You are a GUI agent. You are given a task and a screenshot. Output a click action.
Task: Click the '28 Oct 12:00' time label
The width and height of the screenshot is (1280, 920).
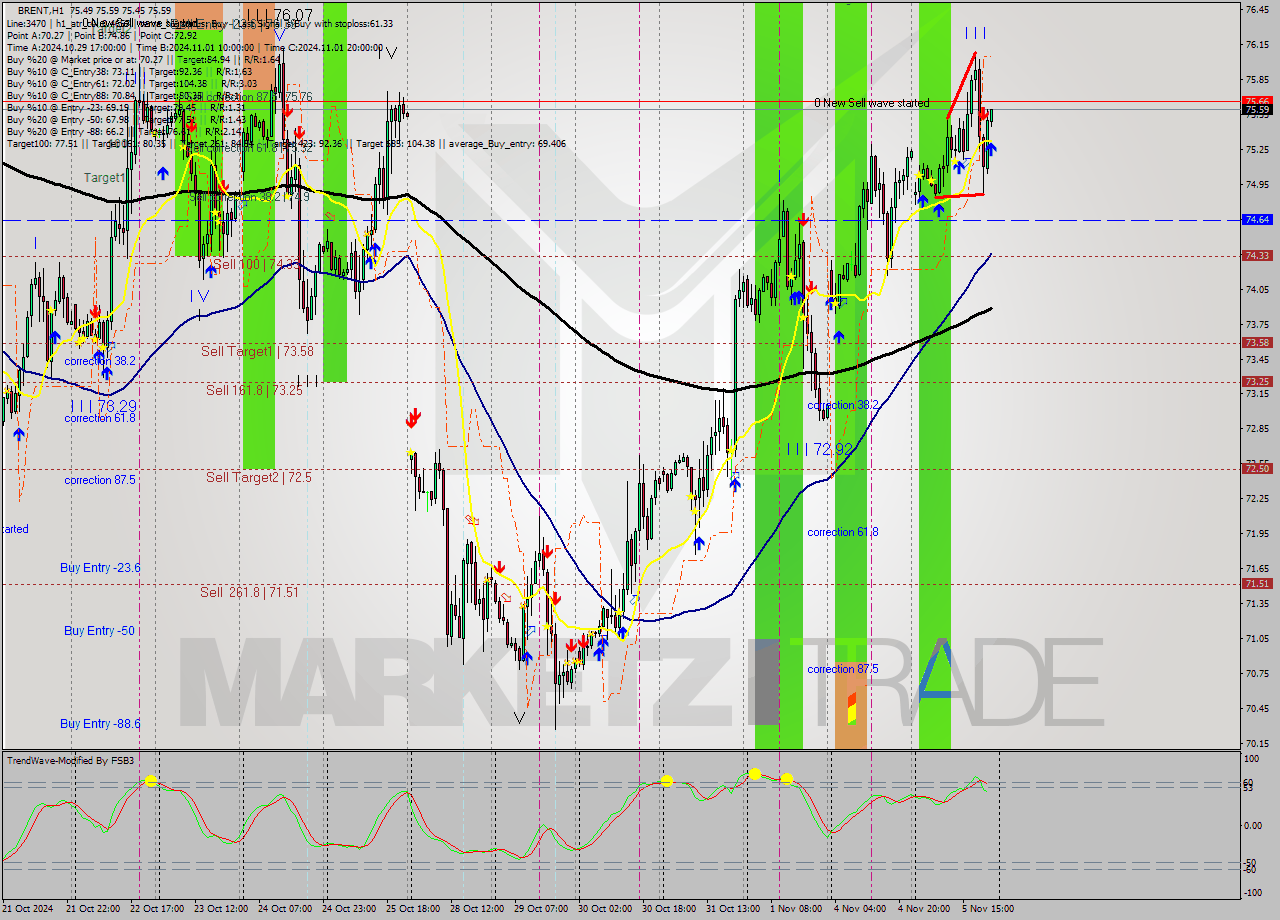pyautogui.click(x=479, y=909)
